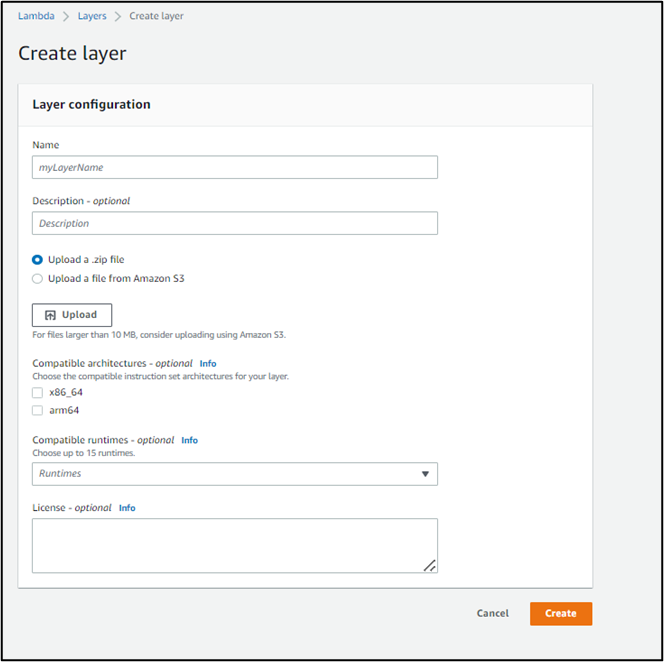Screen dimensions: 664x662
Task: Open Info link beside License
Action: (x=127, y=508)
